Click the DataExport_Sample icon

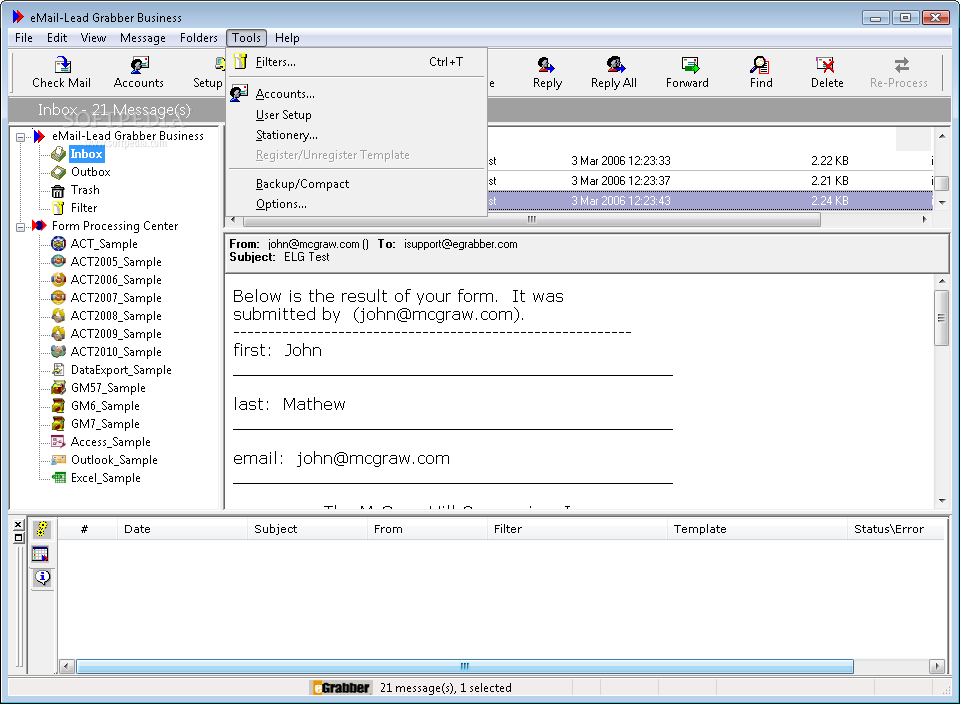click(x=58, y=369)
